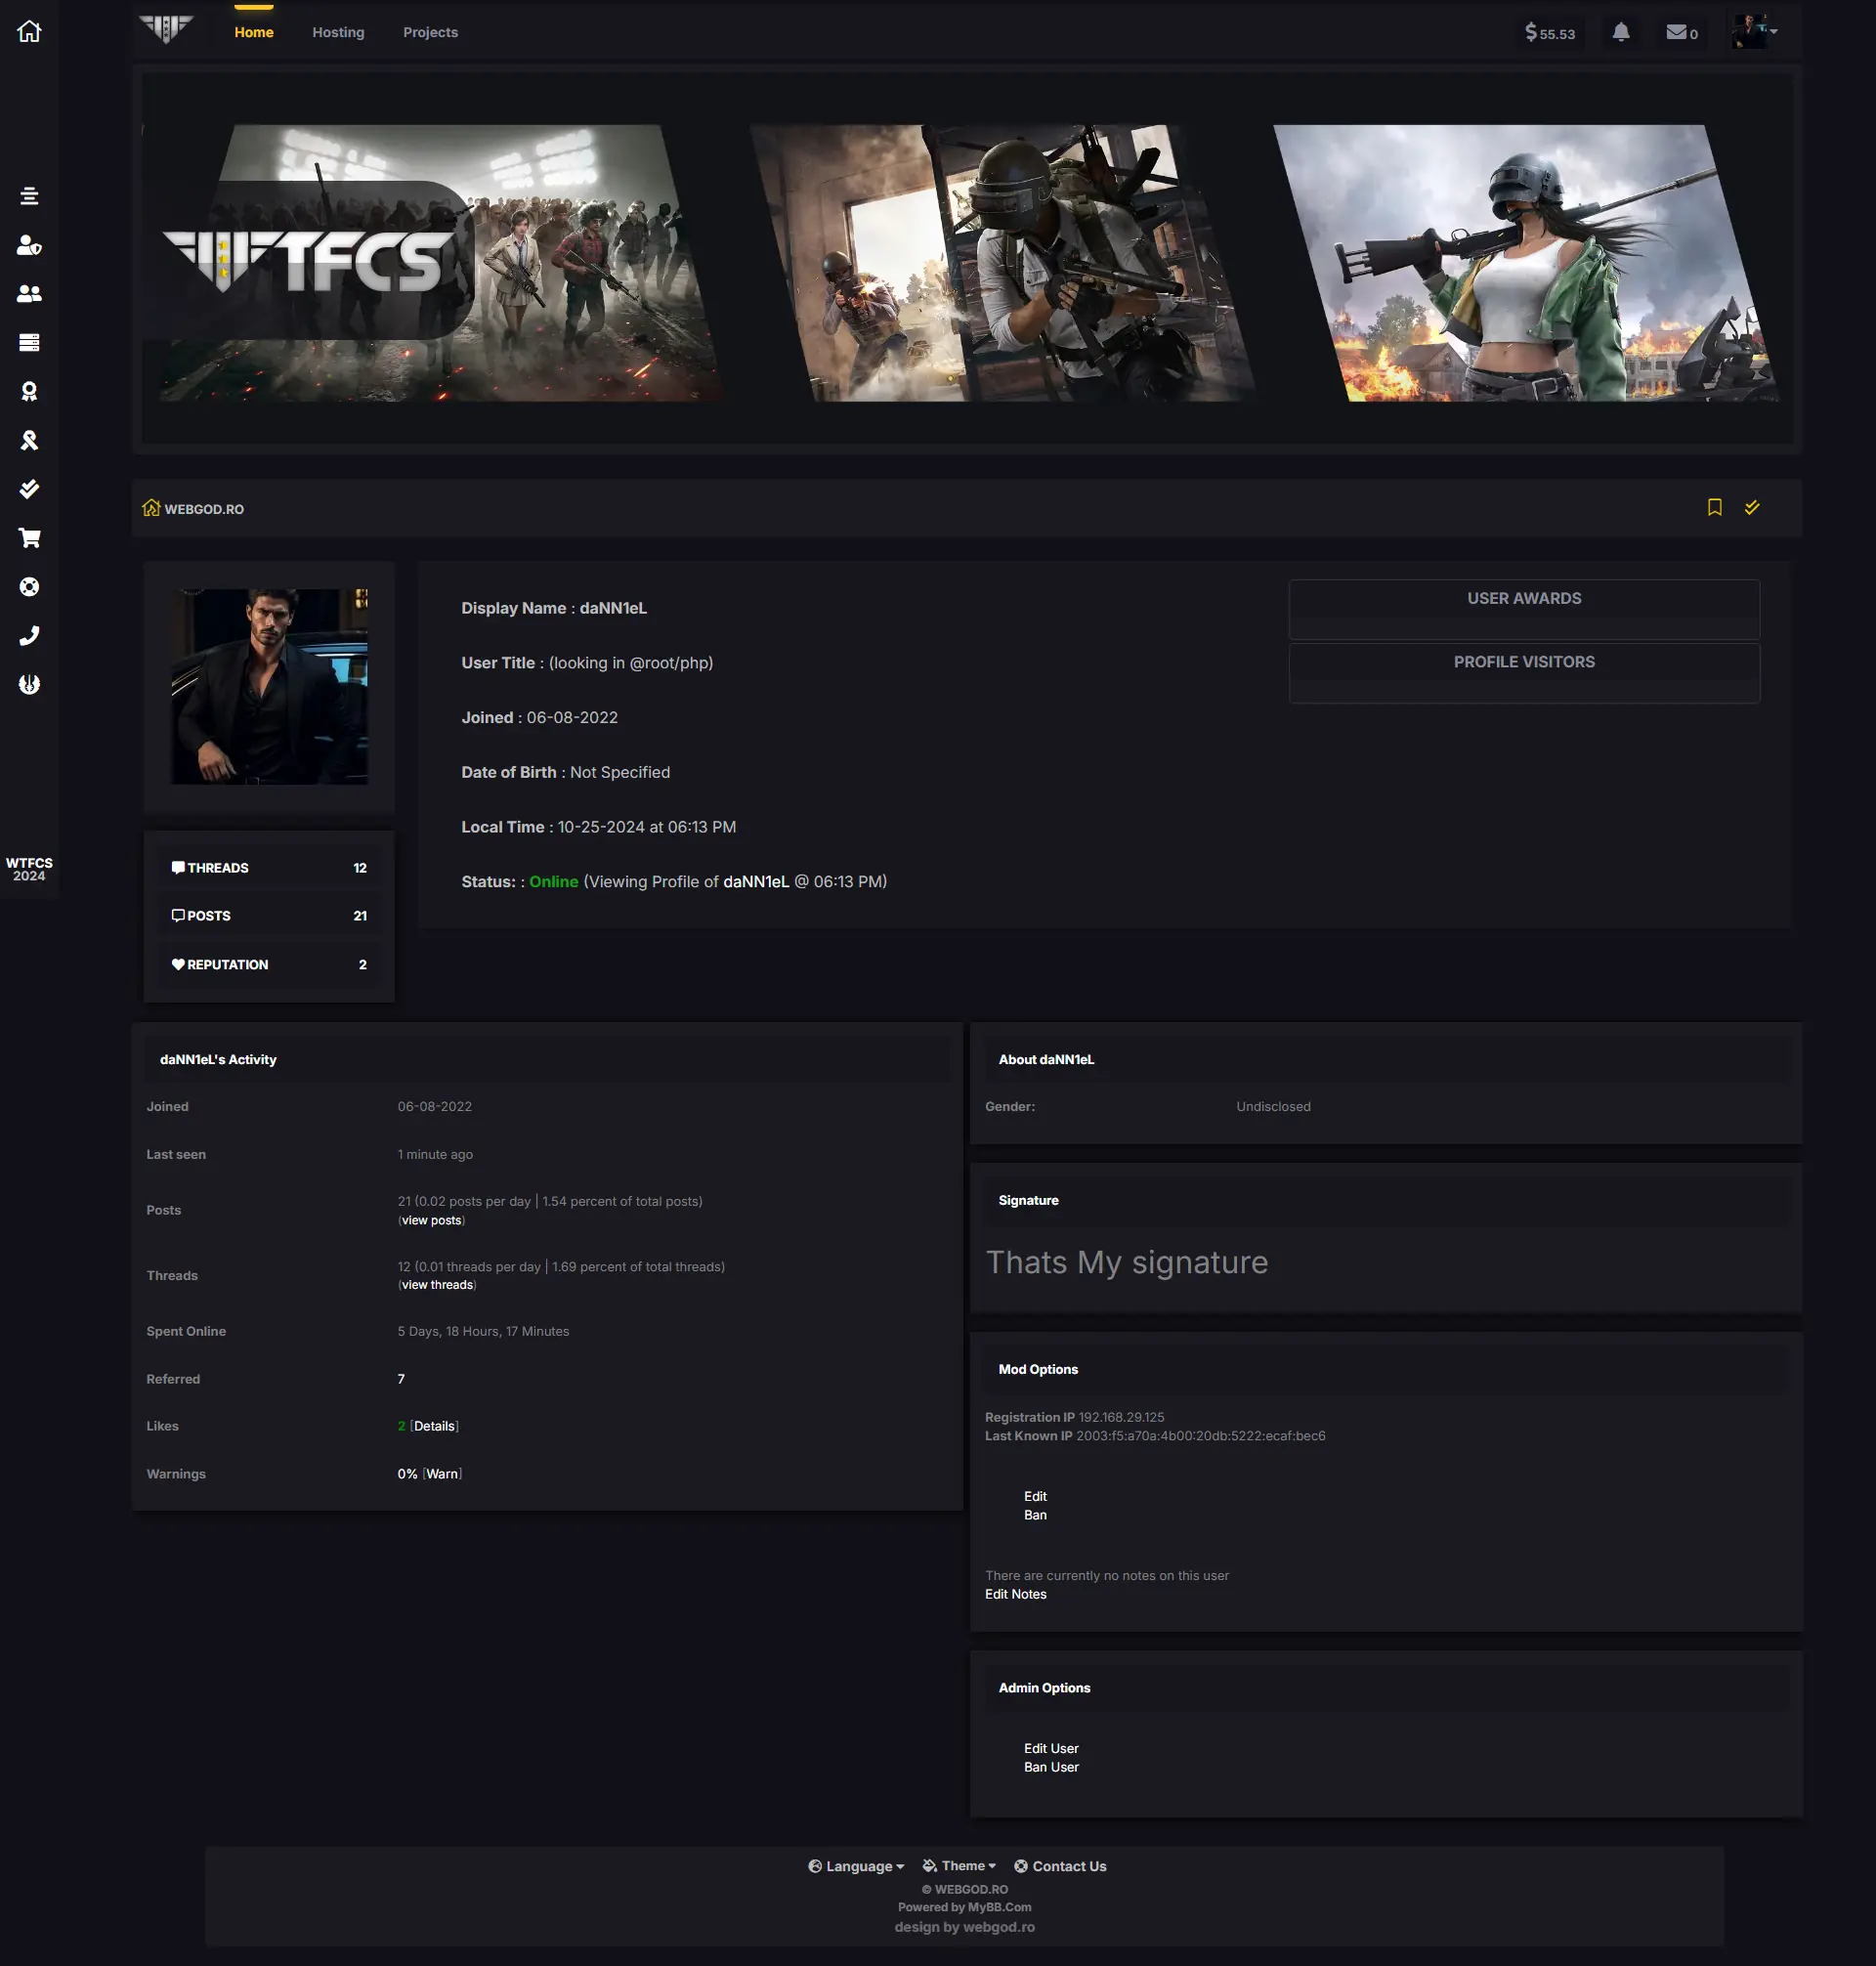Click Ban User under Admin Options

click(x=1050, y=1767)
